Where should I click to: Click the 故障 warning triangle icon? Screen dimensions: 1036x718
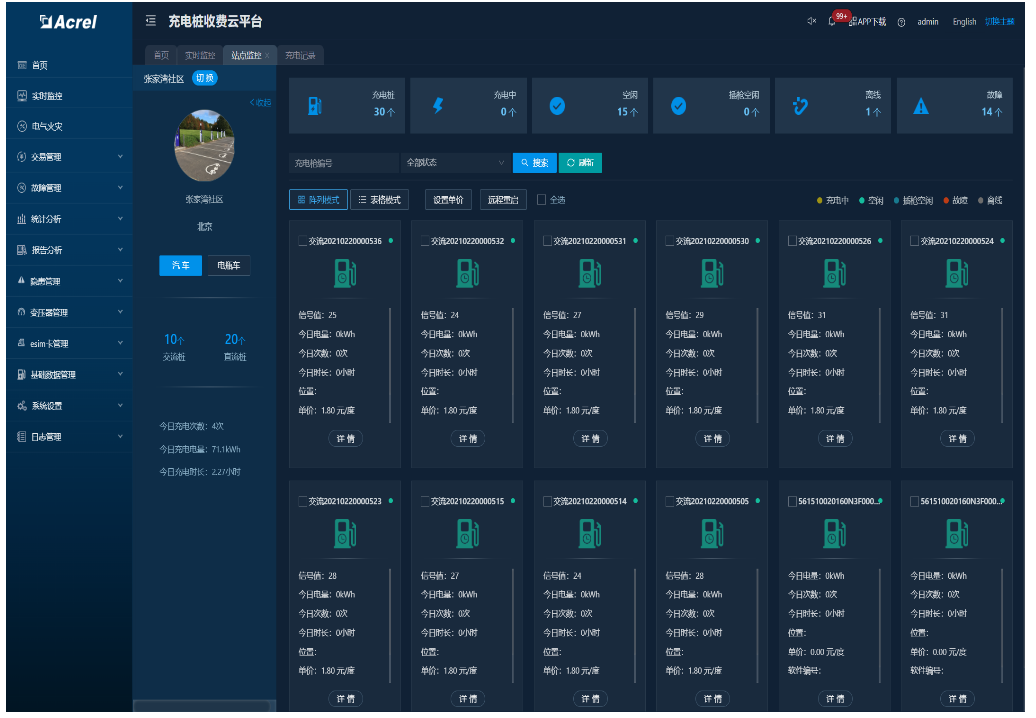pyautogui.click(x=921, y=106)
